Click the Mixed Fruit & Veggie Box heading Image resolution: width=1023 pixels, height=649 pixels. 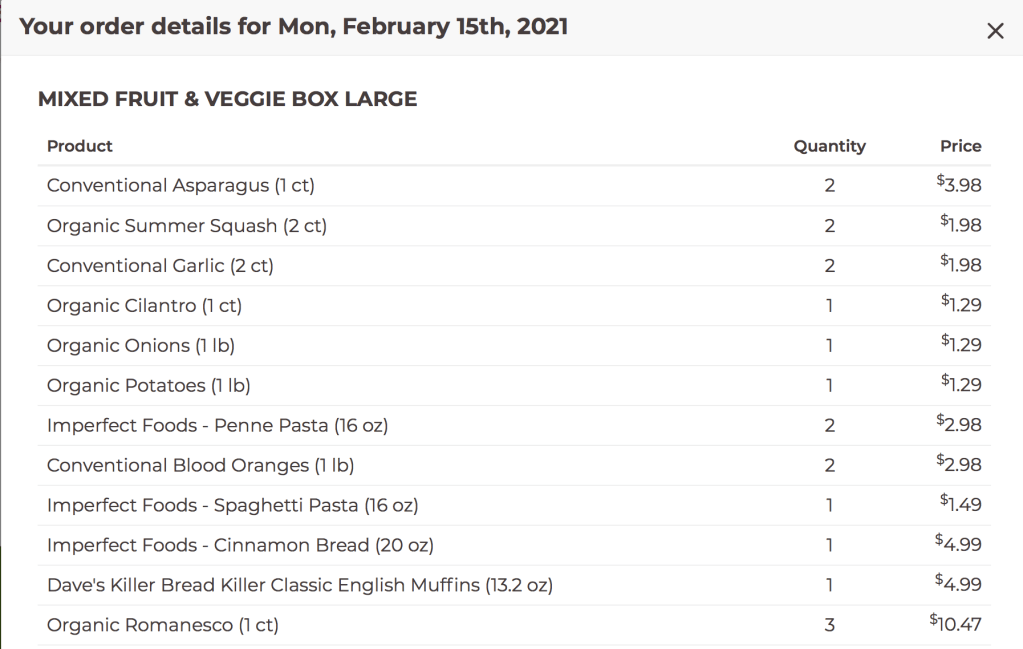(227, 99)
